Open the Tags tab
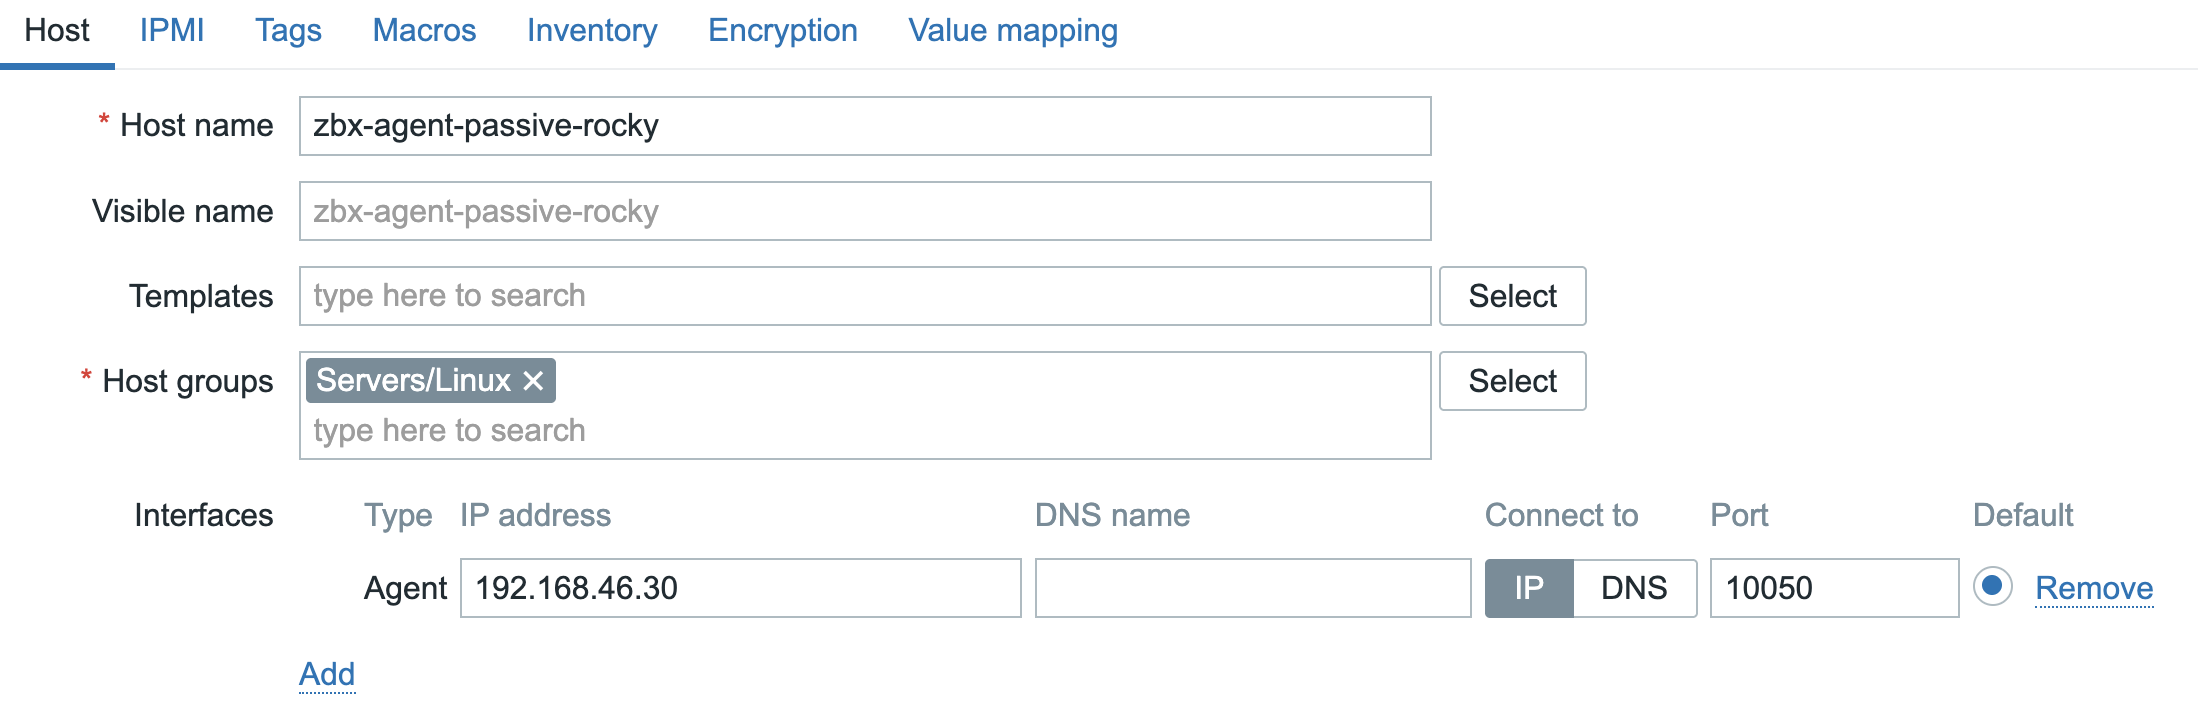 tap(288, 30)
